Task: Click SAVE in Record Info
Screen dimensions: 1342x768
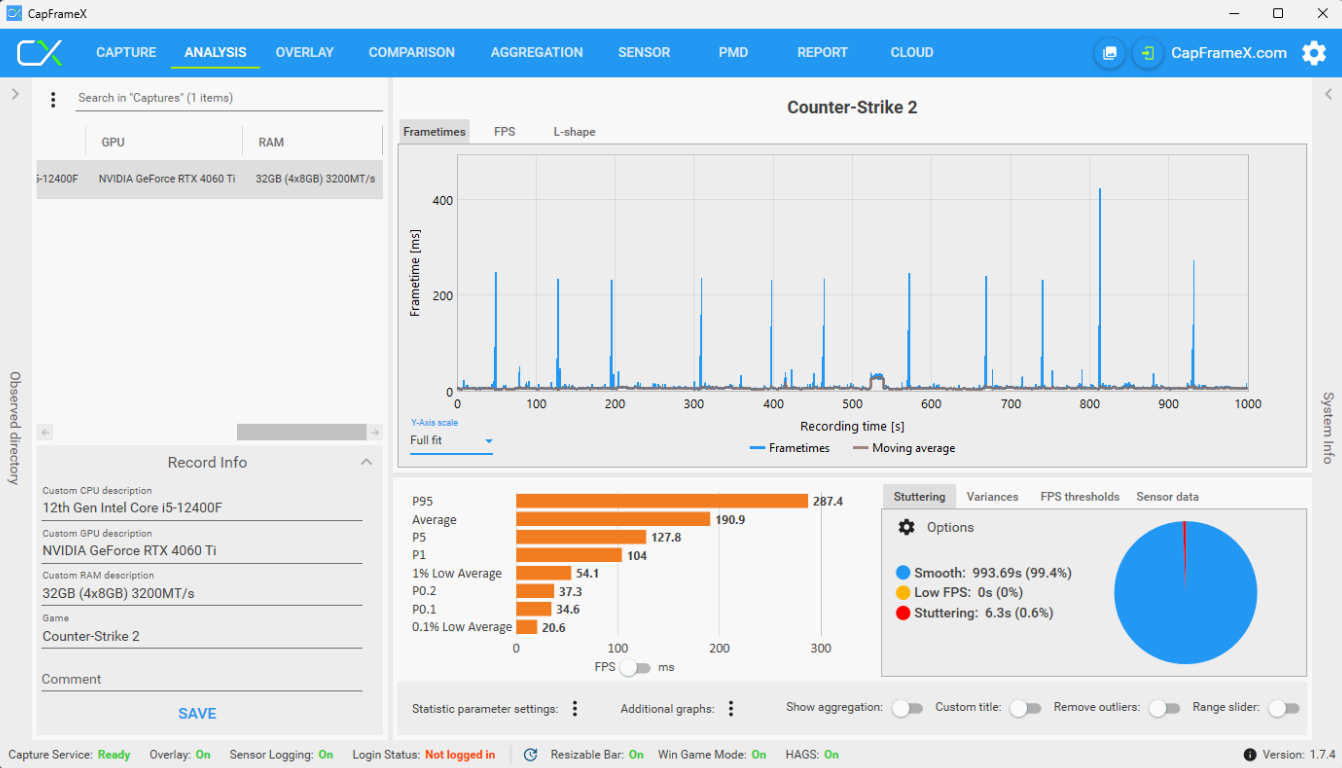Action: coord(197,713)
